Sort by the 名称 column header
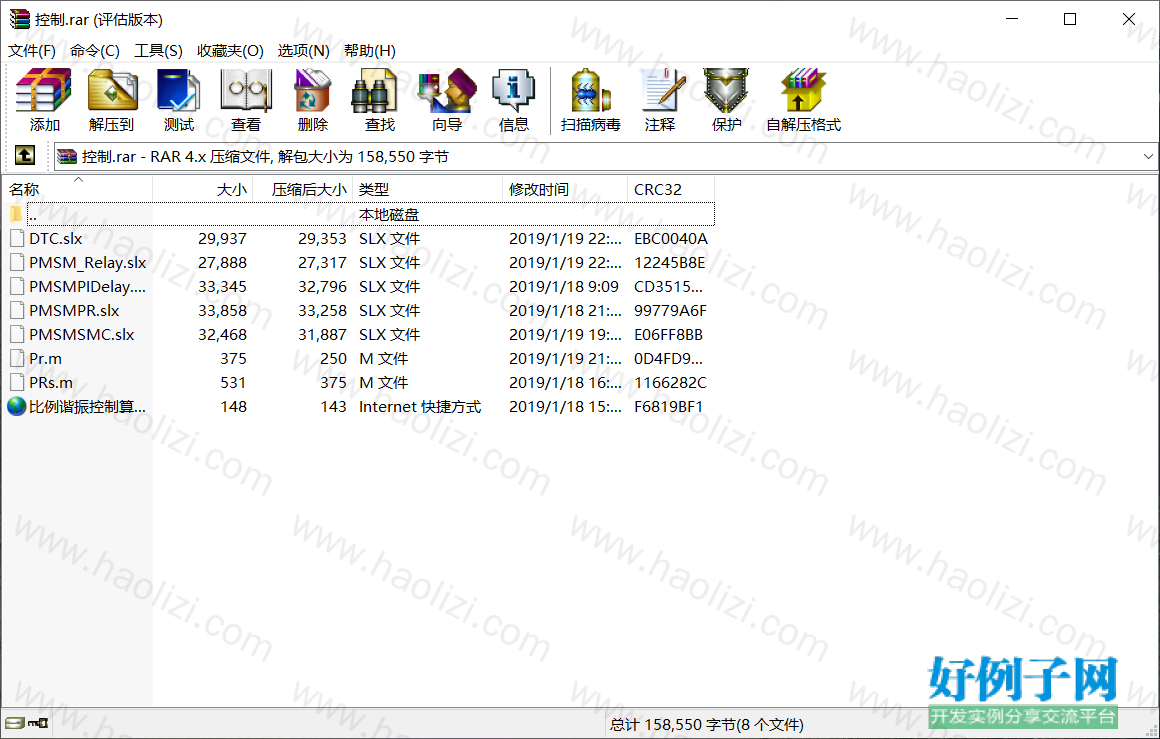Image resolution: width=1160 pixels, height=739 pixels. coord(78,189)
